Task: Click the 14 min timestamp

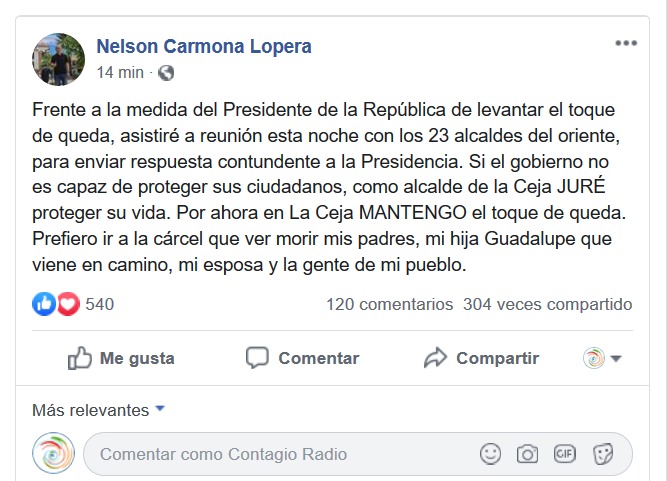Action: (120, 73)
